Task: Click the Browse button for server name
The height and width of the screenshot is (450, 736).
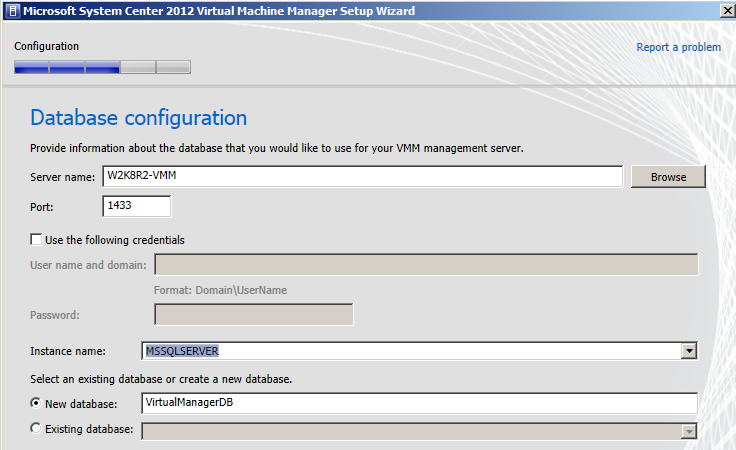Action: (668, 177)
